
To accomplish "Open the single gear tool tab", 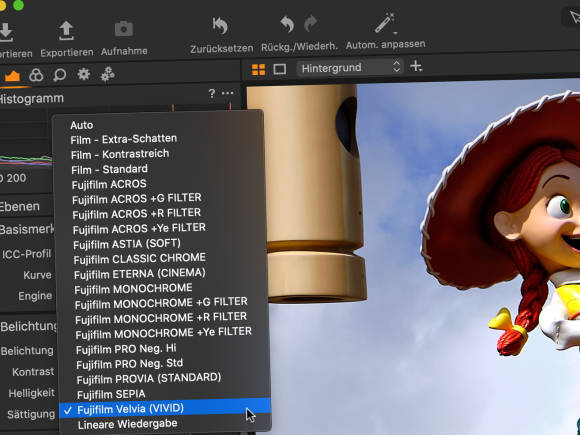I will tap(84, 74).
